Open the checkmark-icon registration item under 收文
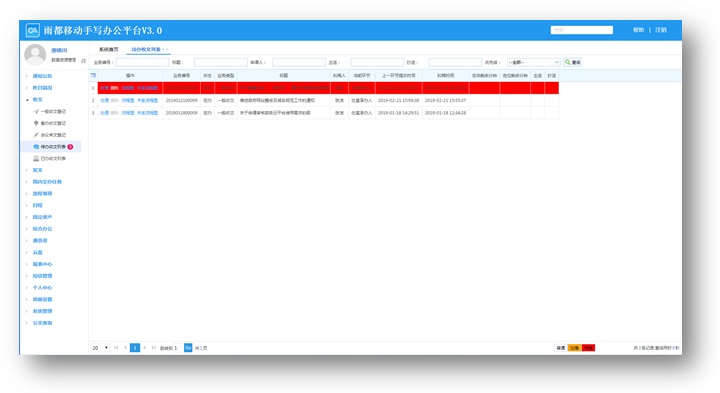 pos(50,112)
